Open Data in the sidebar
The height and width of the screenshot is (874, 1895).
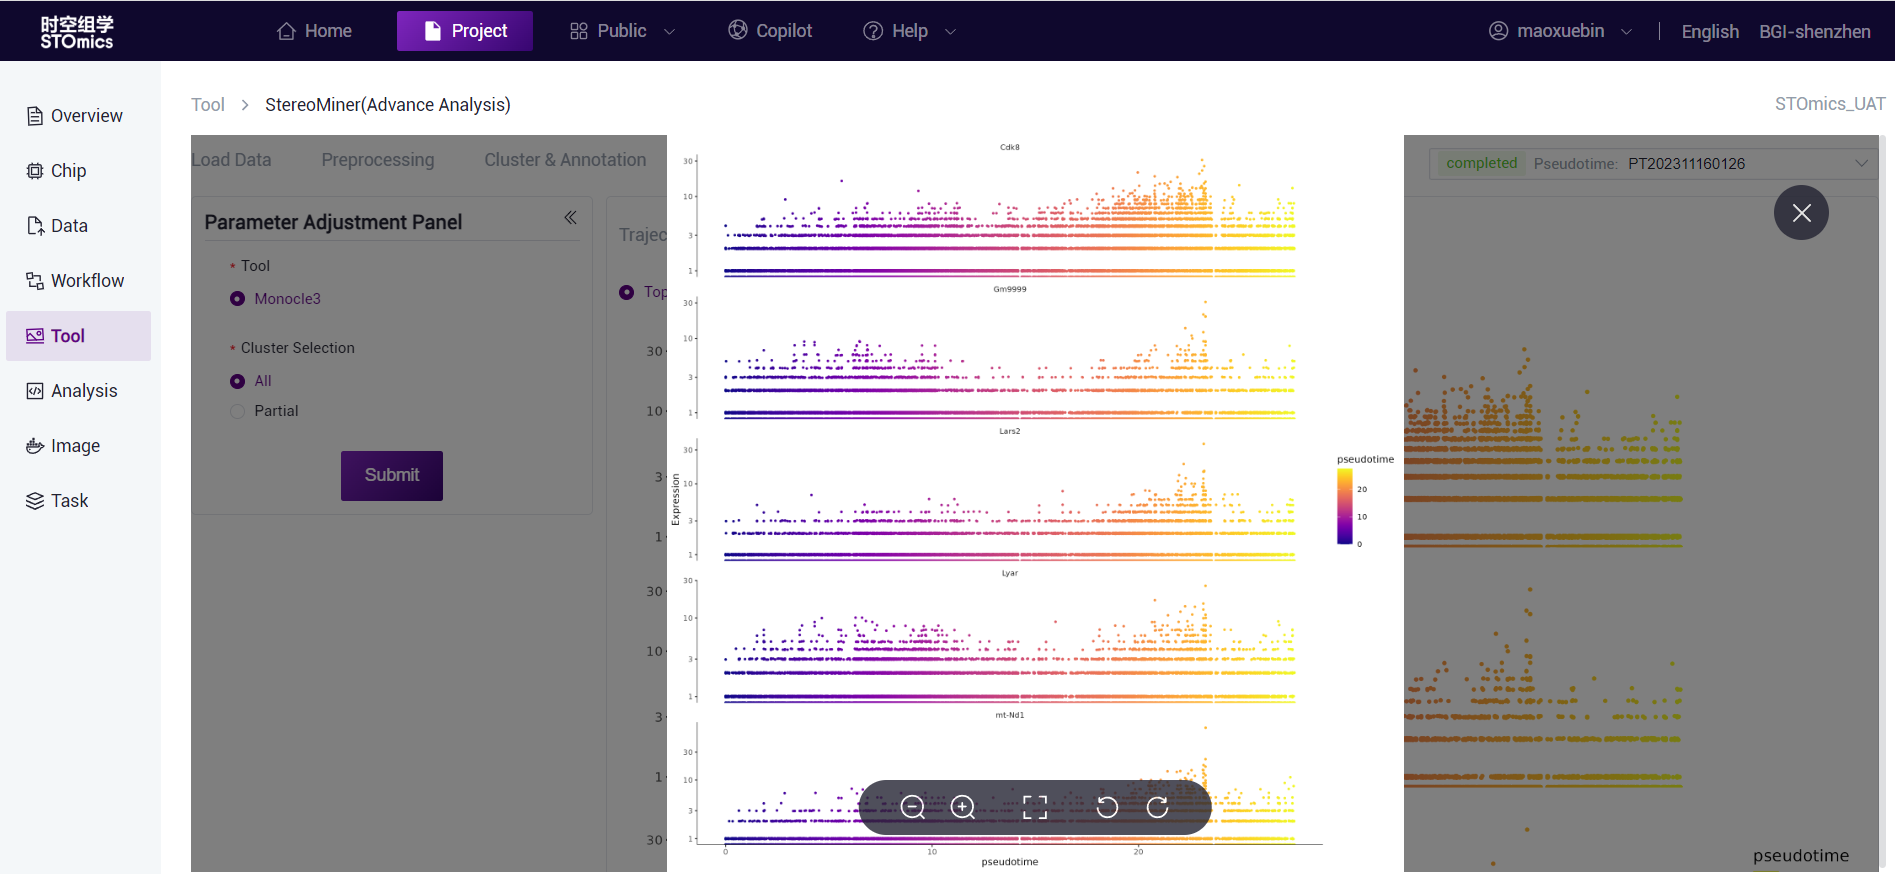[x=78, y=226]
